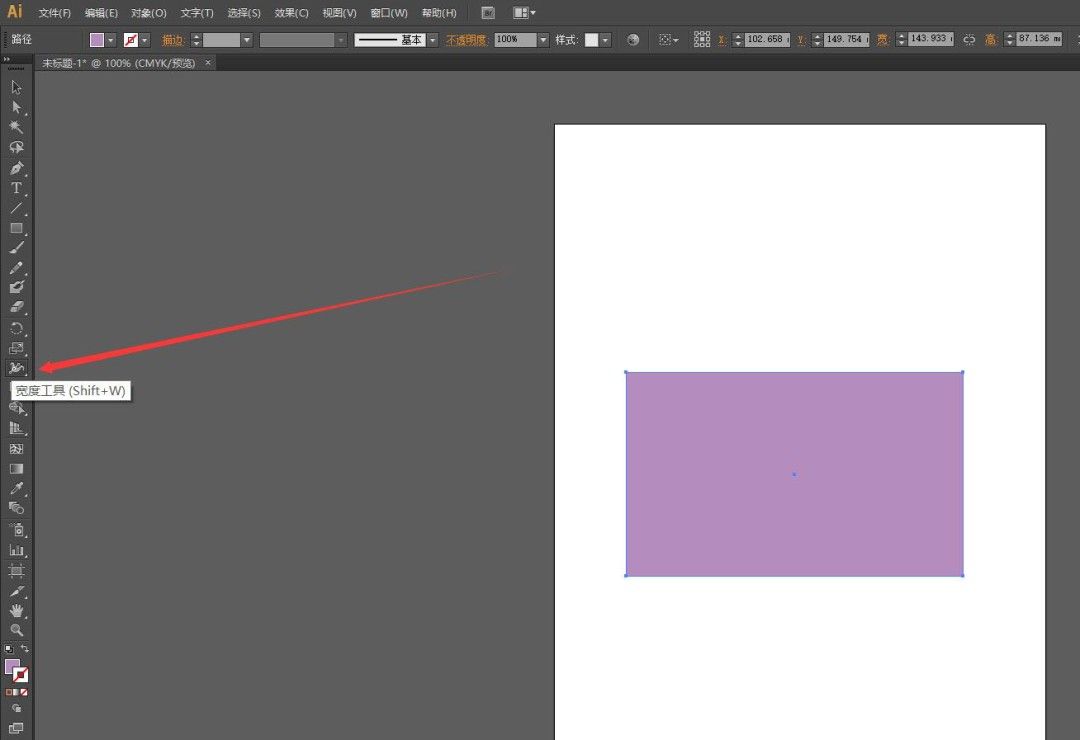The height and width of the screenshot is (740, 1080).
Task: Choose the Eraser tool
Action: pos(16,308)
